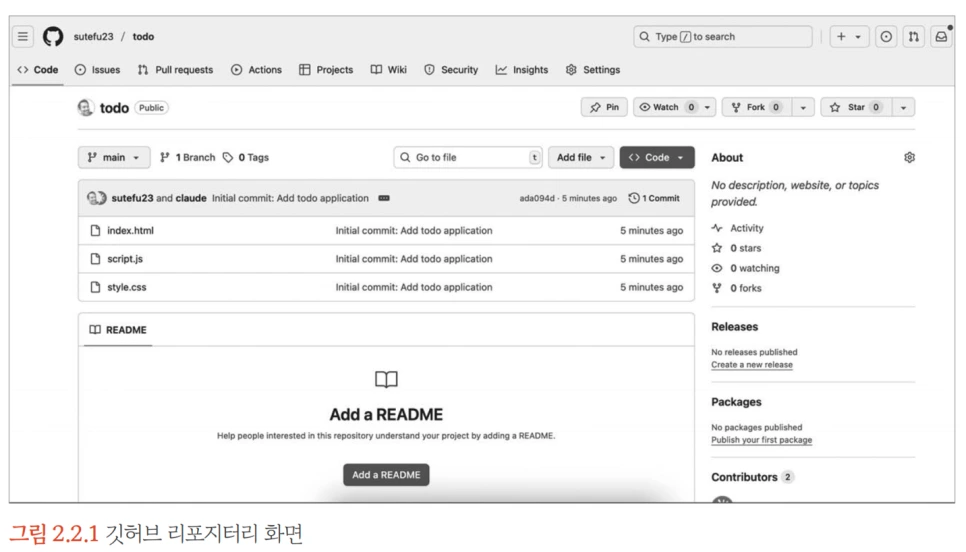Open commit message in the style.css row
This screenshot has height=552, width=966.
[414, 287]
